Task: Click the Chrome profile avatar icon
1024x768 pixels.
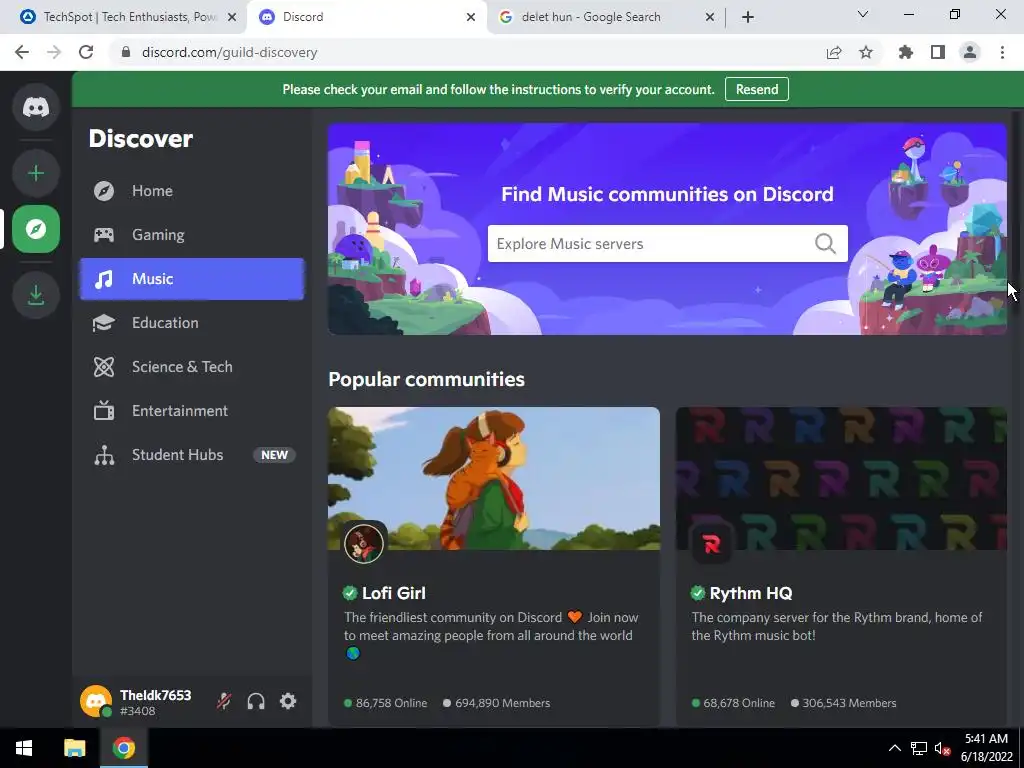Action: 970,52
